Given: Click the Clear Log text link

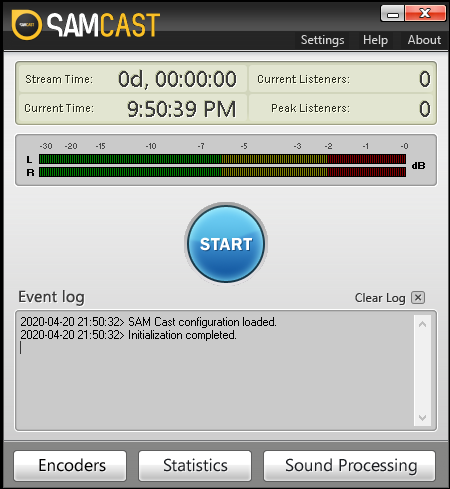Looking at the screenshot, I should 380,298.
